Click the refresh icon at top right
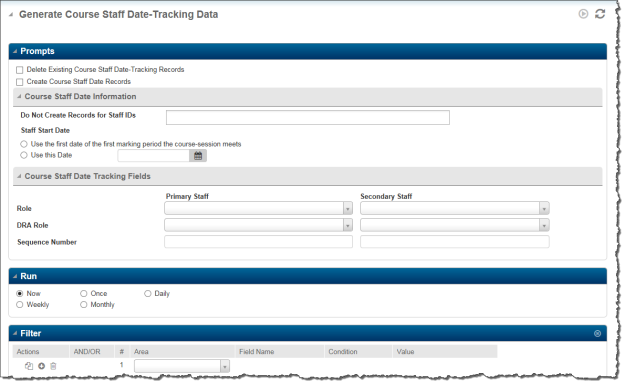624x383 pixels. coord(600,14)
